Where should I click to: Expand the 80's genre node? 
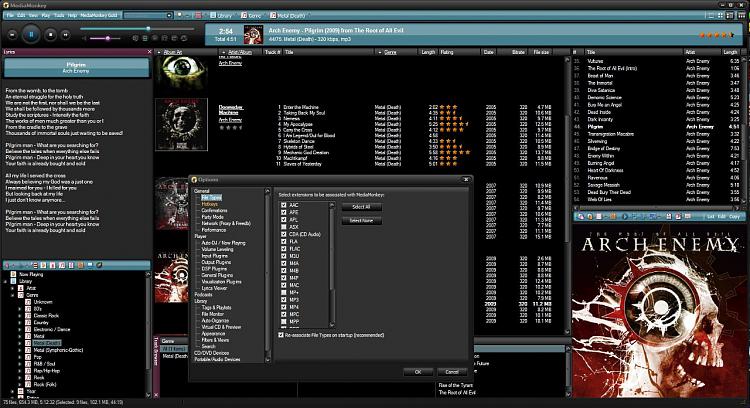point(20,309)
